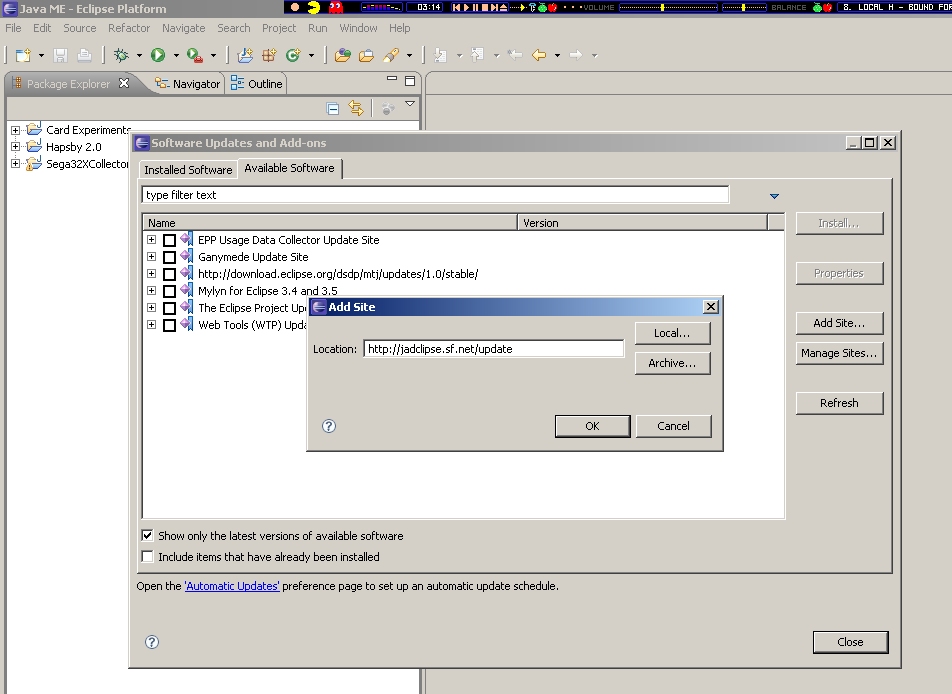
Task: Click the Local... button
Action: tap(672, 333)
